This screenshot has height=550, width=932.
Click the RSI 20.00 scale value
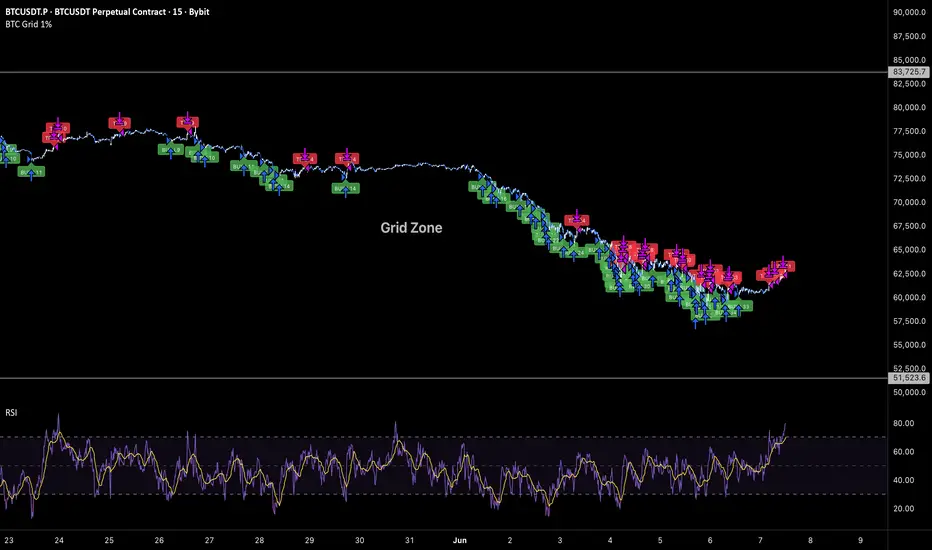903,509
